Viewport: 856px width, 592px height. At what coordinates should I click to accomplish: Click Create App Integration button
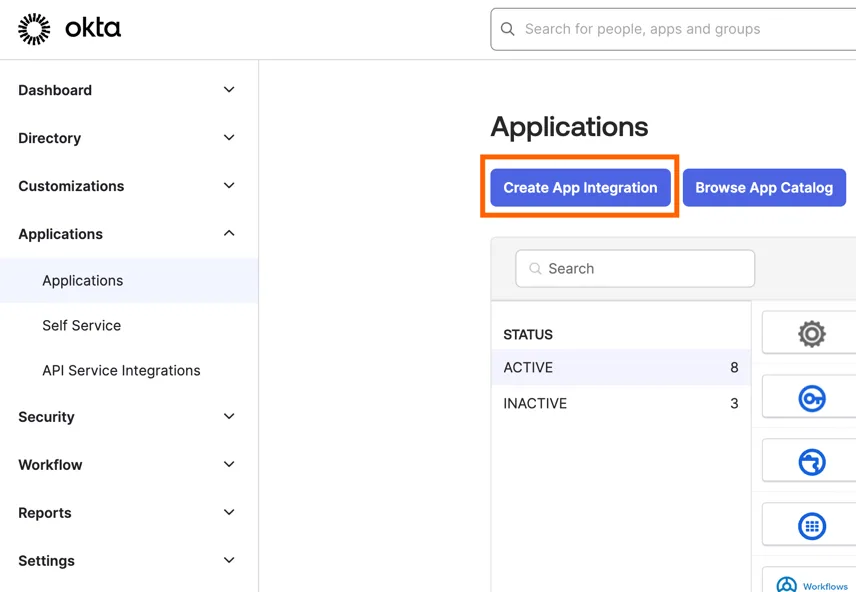point(580,187)
